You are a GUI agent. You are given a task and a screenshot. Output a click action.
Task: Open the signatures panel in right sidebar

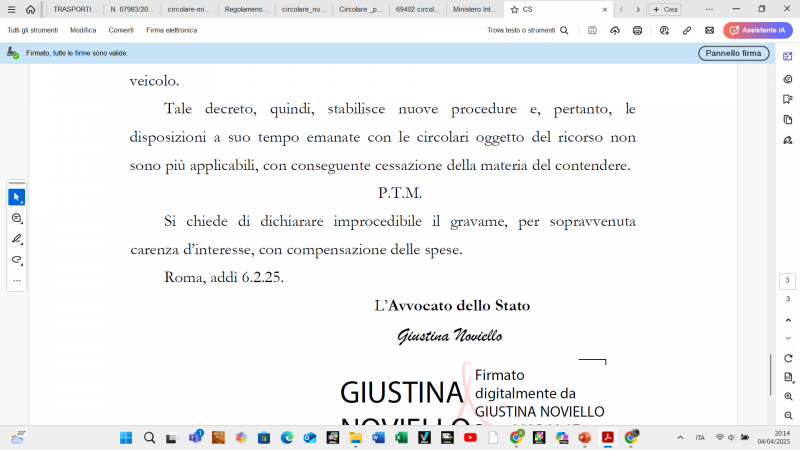tap(788, 140)
